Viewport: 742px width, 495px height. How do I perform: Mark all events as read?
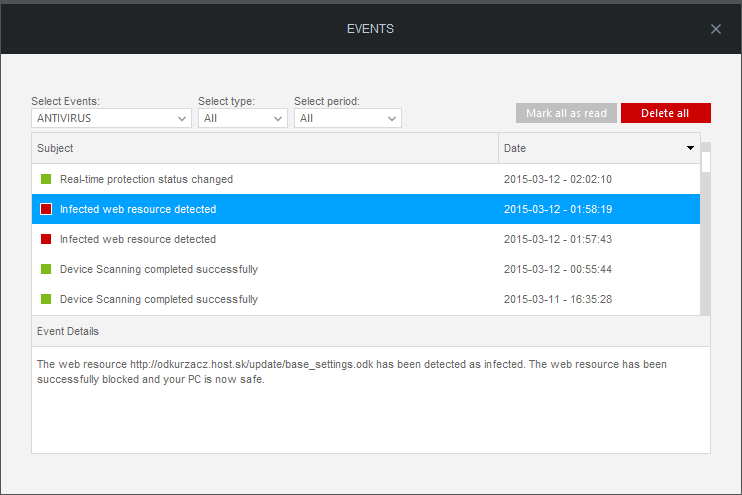click(566, 113)
